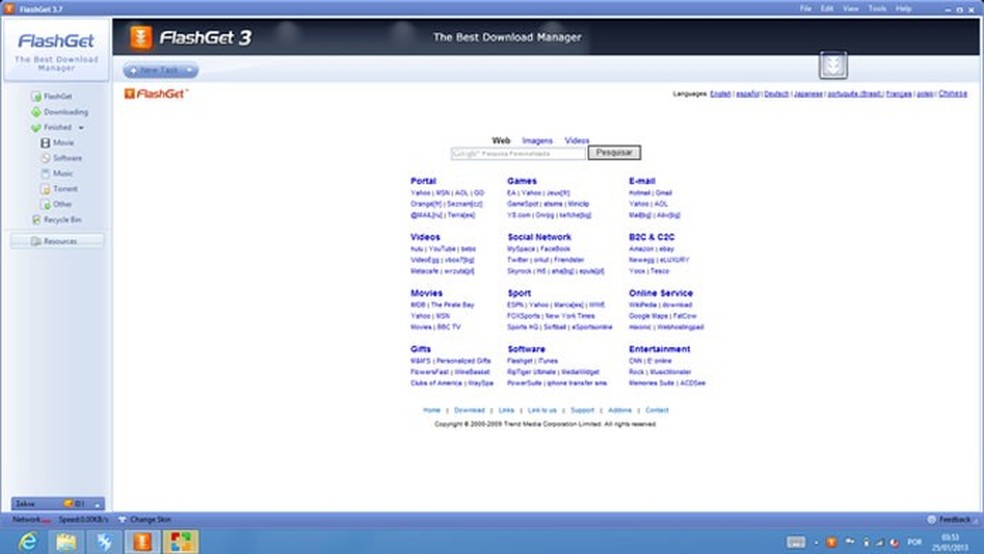Image resolution: width=984 pixels, height=554 pixels.
Task: Click the Network status indicator
Action: tap(31, 519)
